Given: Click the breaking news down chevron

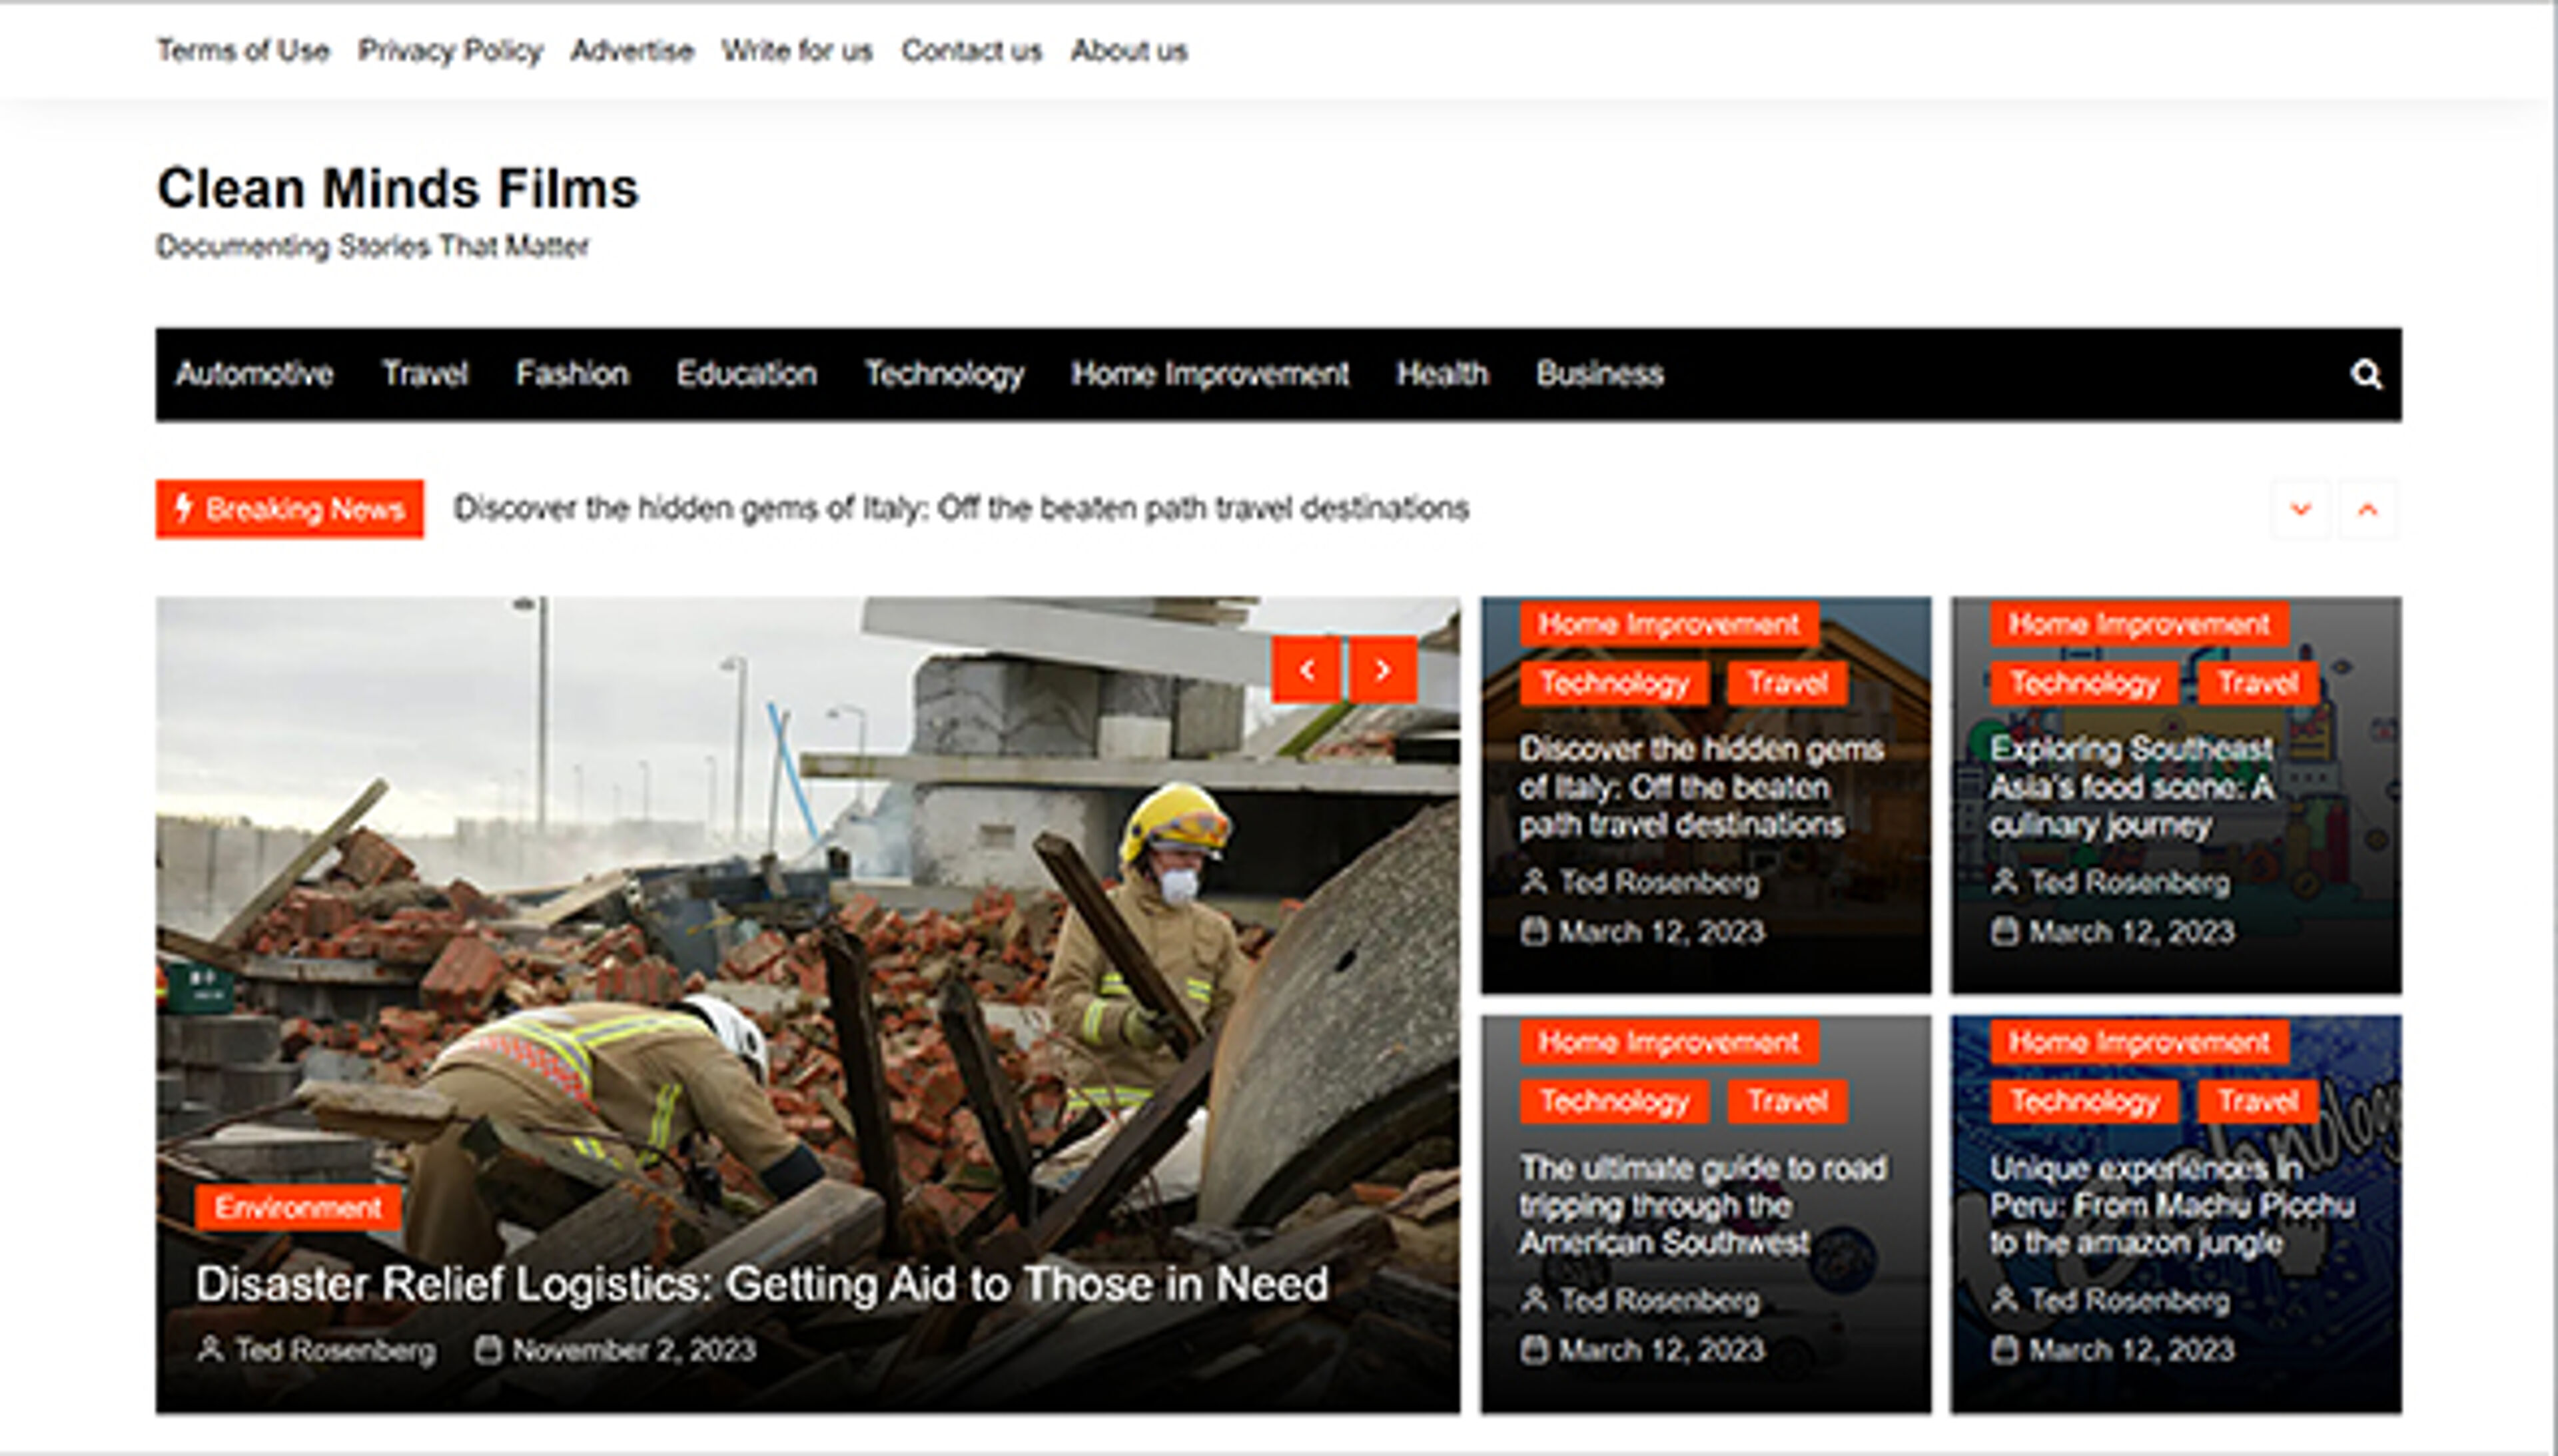Looking at the screenshot, I should point(2300,509).
